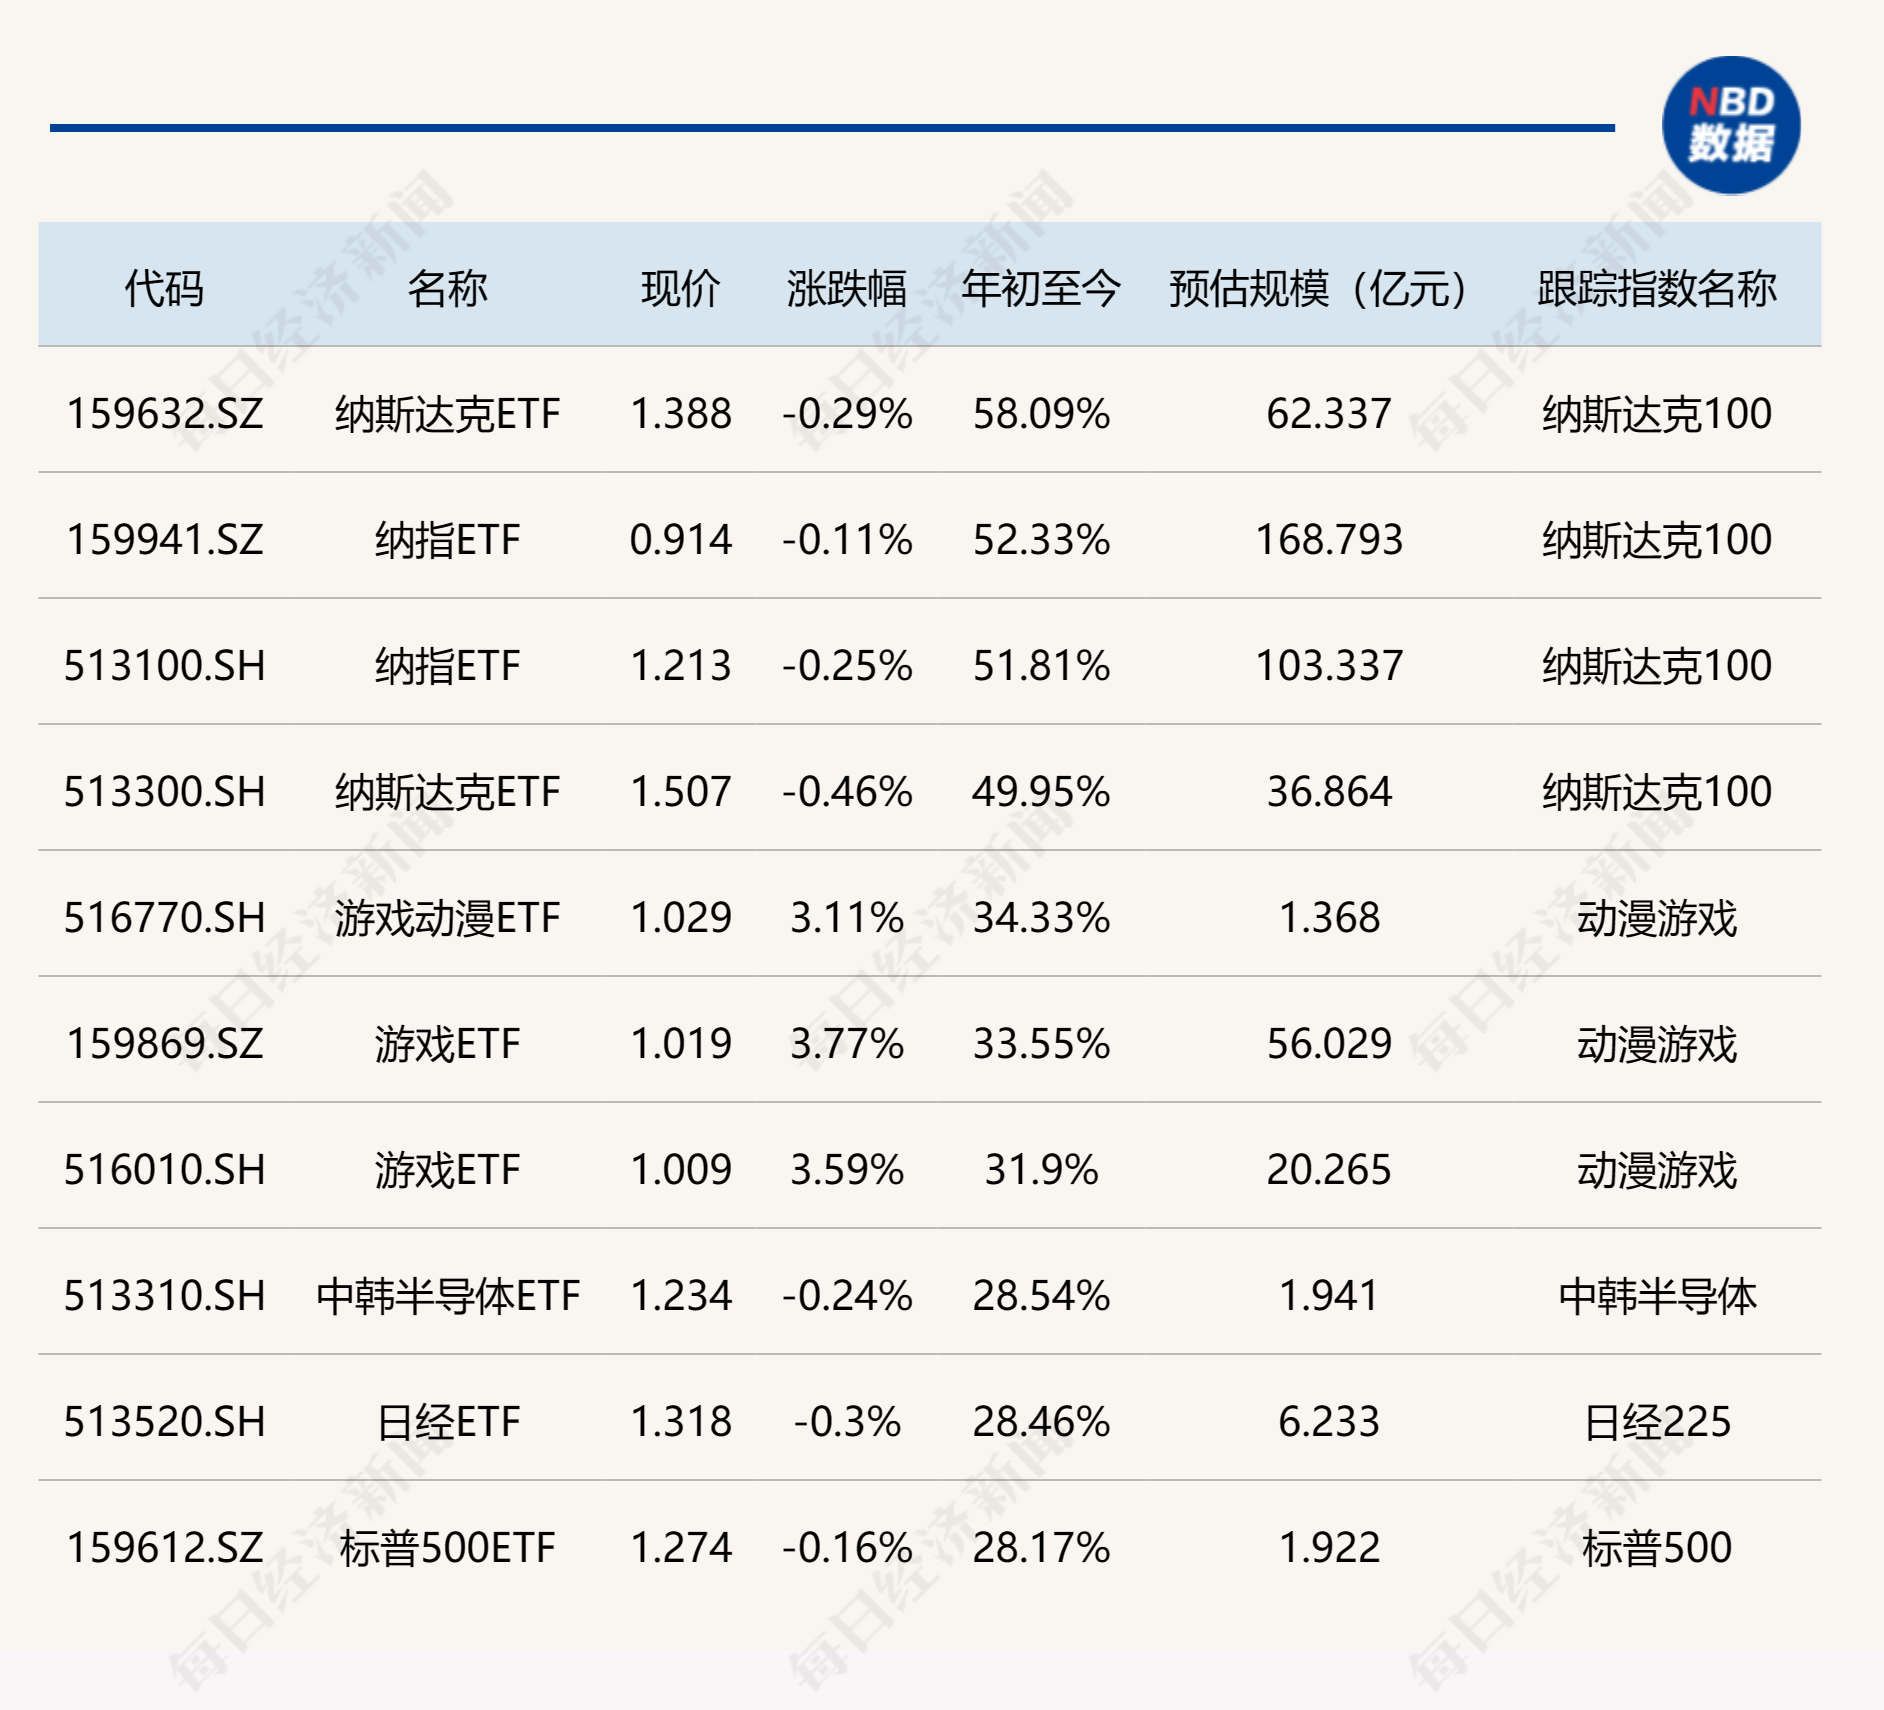Click year-to-date value 49.95%
The height and width of the screenshot is (1710, 1884).
pyautogui.click(x=1041, y=792)
